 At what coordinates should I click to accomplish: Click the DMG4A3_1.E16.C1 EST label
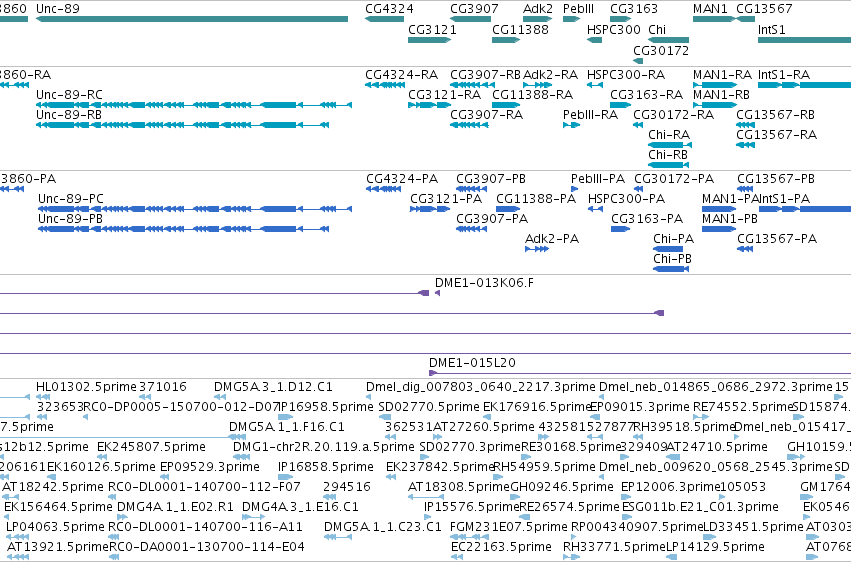tap(300, 507)
